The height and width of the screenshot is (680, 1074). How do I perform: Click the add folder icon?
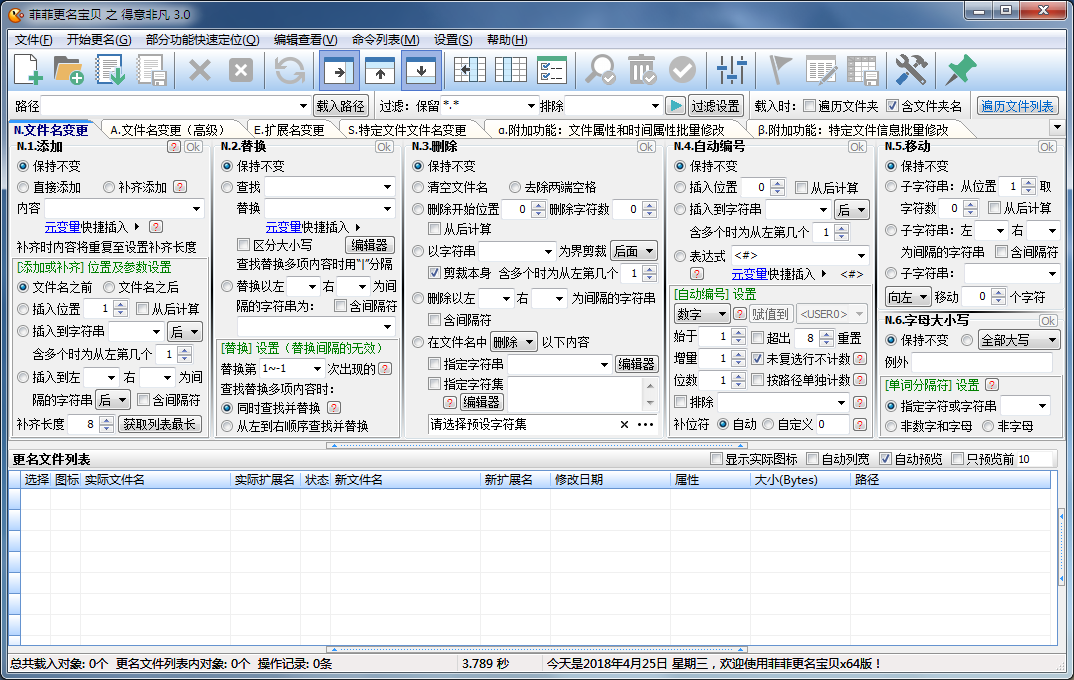click(x=68, y=70)
